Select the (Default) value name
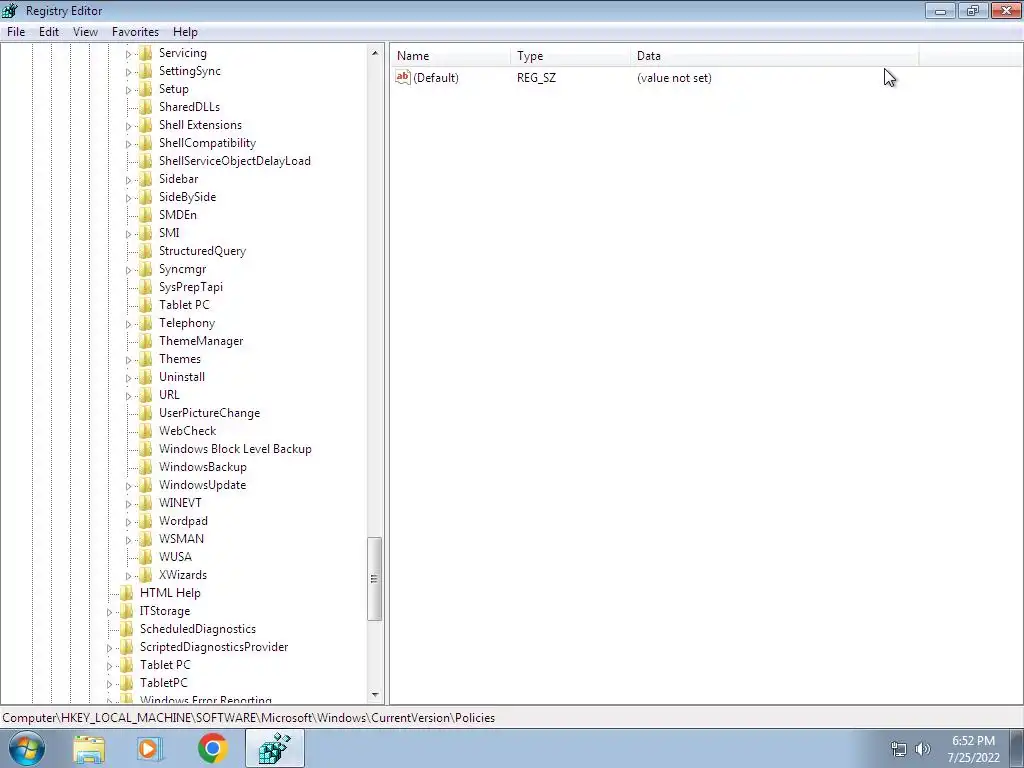1024x768 pixels. (436, 78)
